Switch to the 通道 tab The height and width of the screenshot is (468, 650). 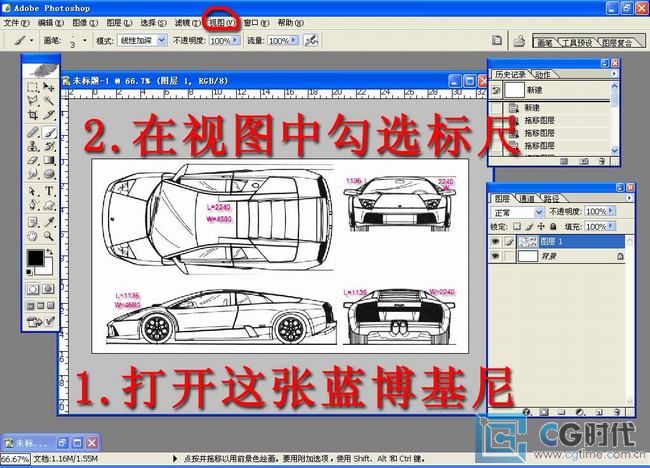[x=526, y=199]
